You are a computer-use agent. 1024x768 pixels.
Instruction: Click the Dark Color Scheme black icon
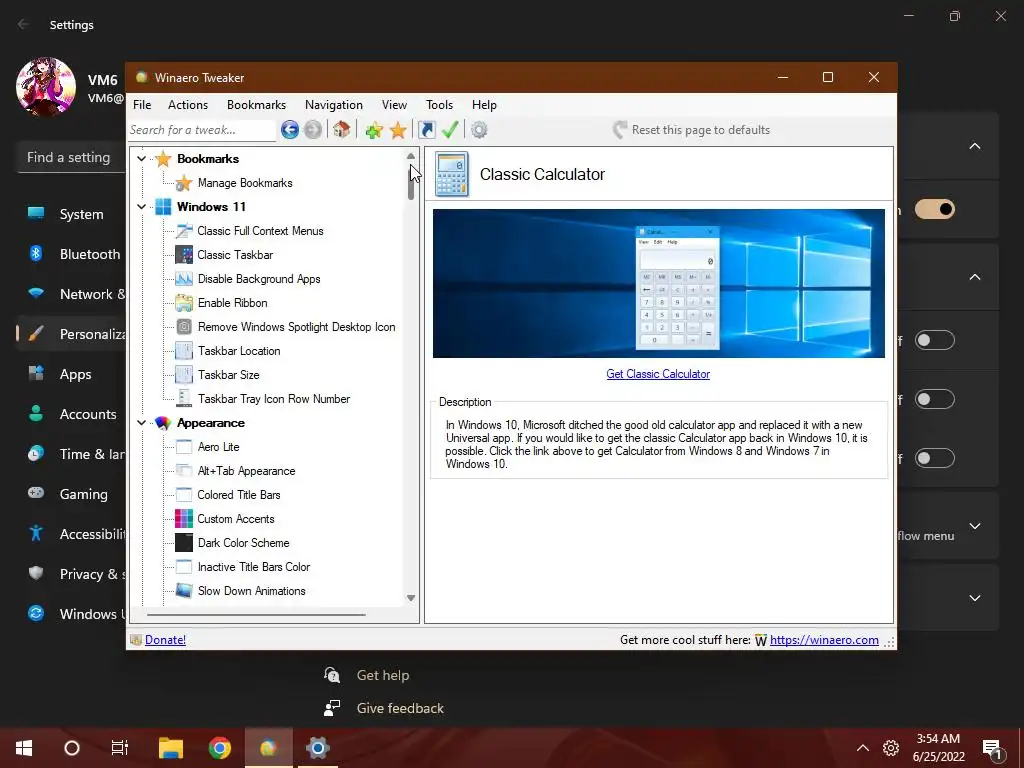click(x=184, y=543)
